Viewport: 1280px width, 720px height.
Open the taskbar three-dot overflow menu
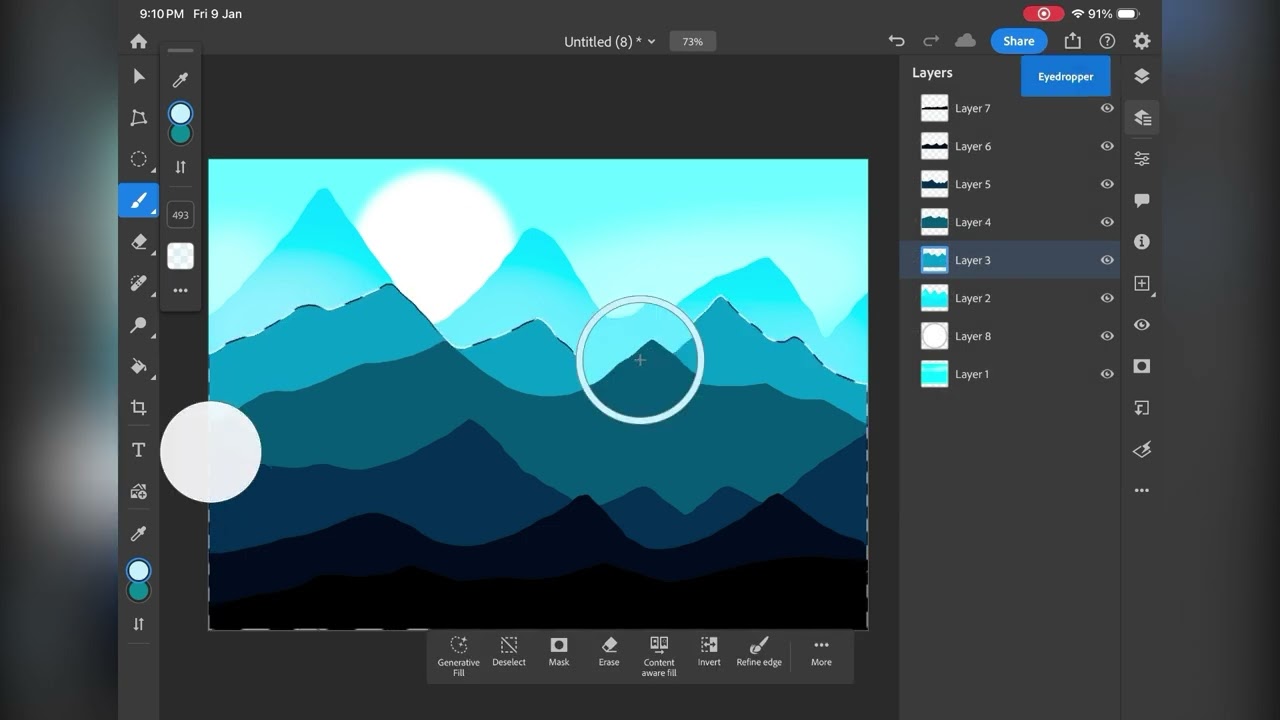[x=1142, y=491]
